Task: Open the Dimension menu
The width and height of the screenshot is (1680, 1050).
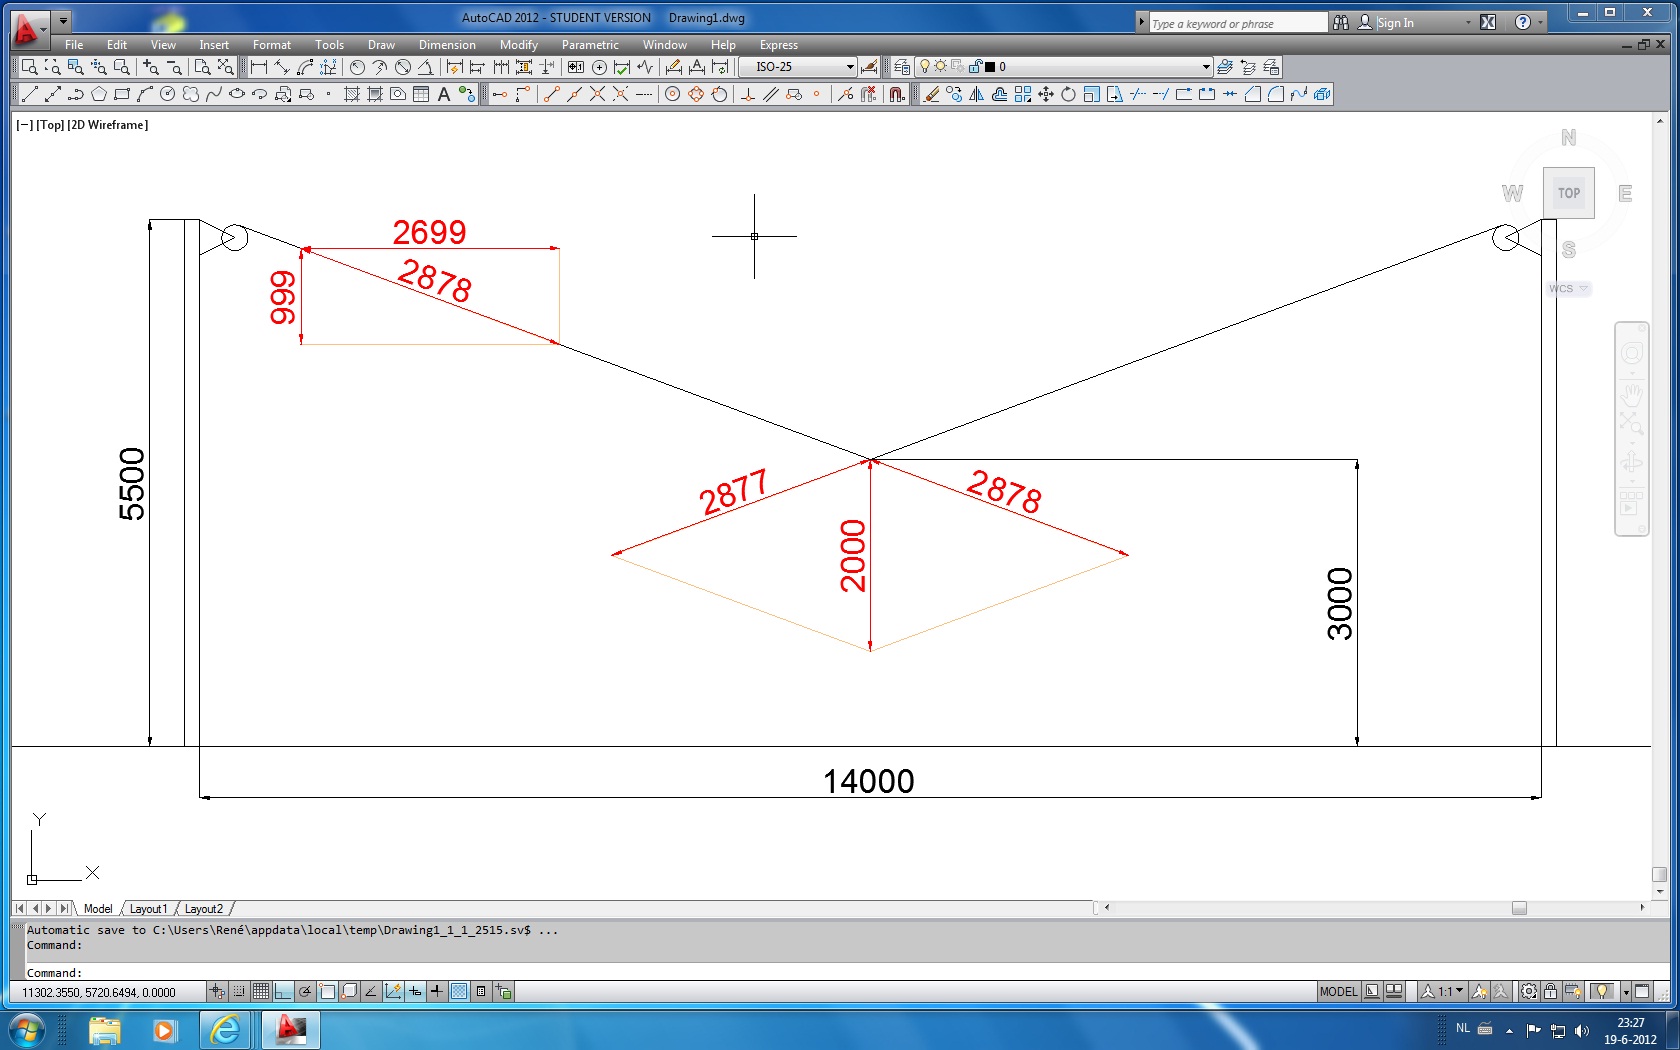Action: [447, 45]
